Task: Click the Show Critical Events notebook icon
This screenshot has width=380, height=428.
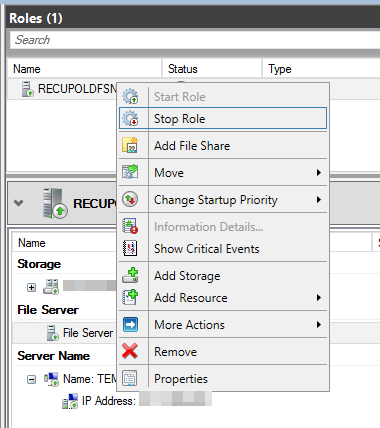Action: click(130, 248)
